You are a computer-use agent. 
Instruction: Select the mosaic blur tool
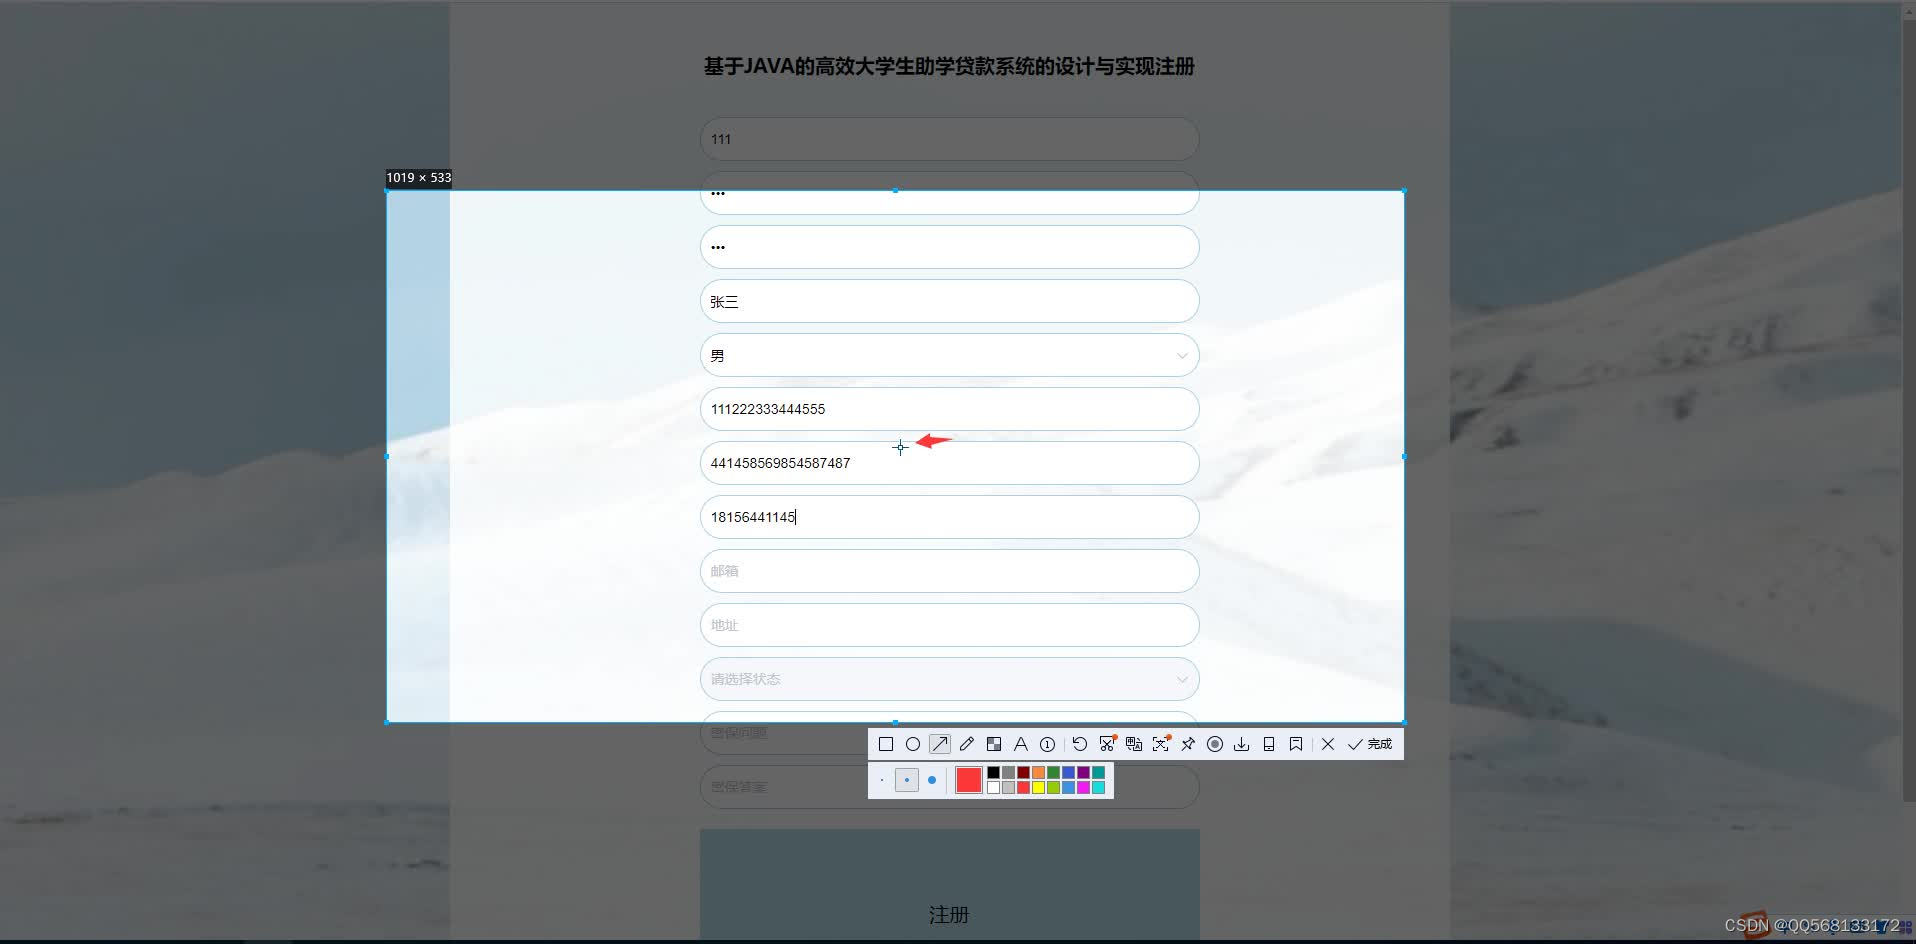pos(994,744)
